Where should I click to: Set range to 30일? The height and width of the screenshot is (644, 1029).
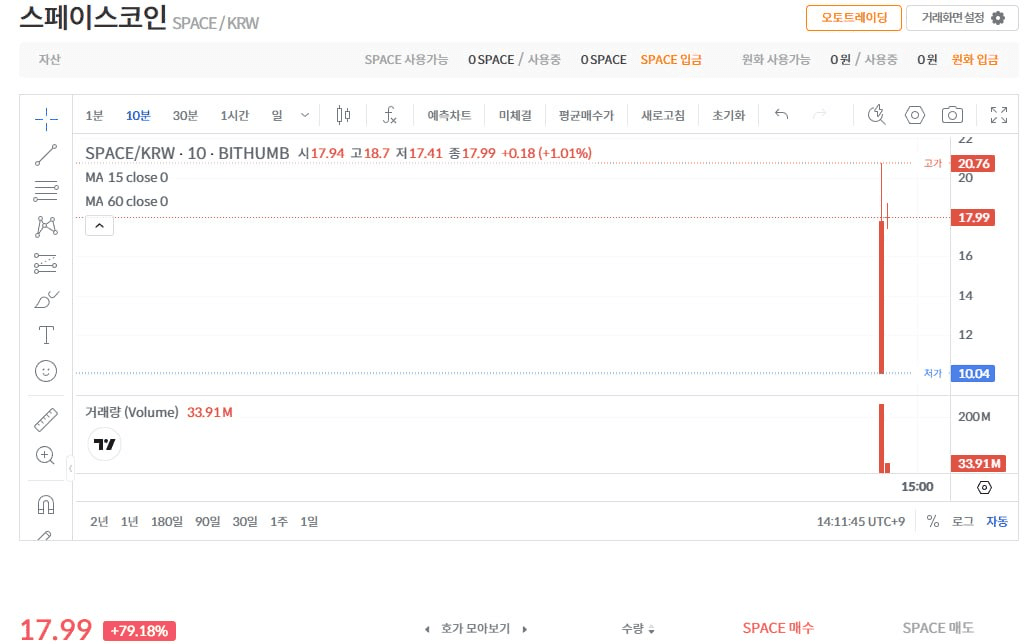coord(245,521)
